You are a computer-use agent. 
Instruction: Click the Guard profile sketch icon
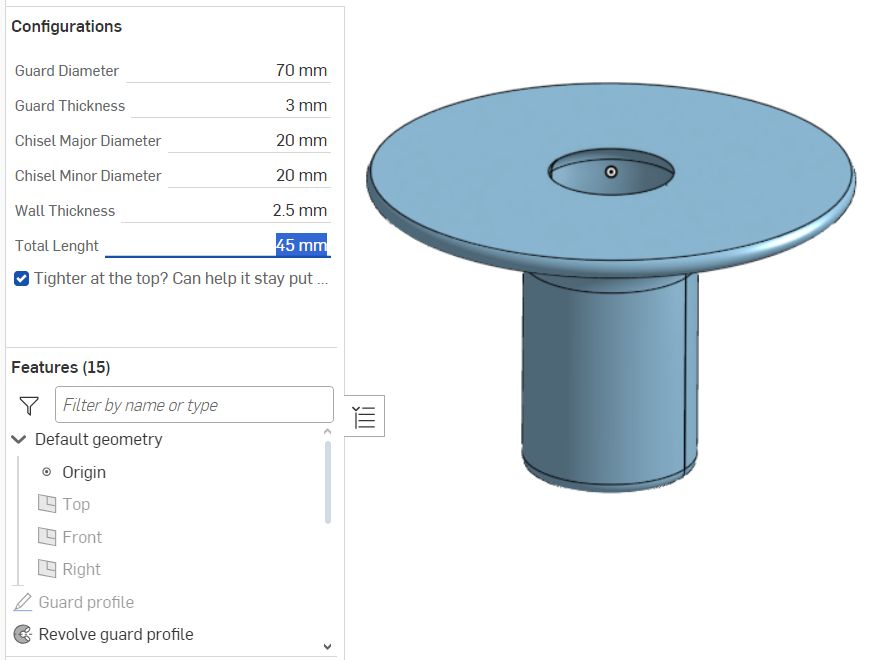[23, 602]
